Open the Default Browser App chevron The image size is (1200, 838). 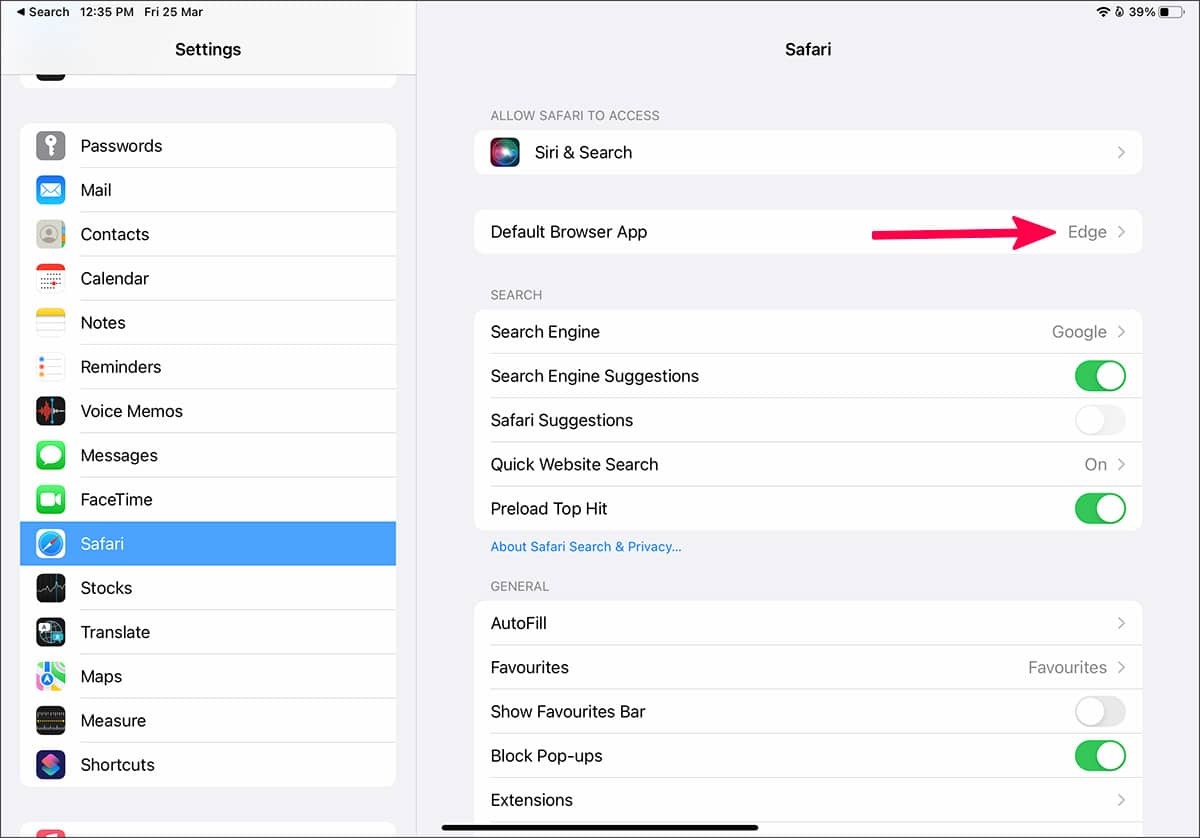pos(1122,231)
